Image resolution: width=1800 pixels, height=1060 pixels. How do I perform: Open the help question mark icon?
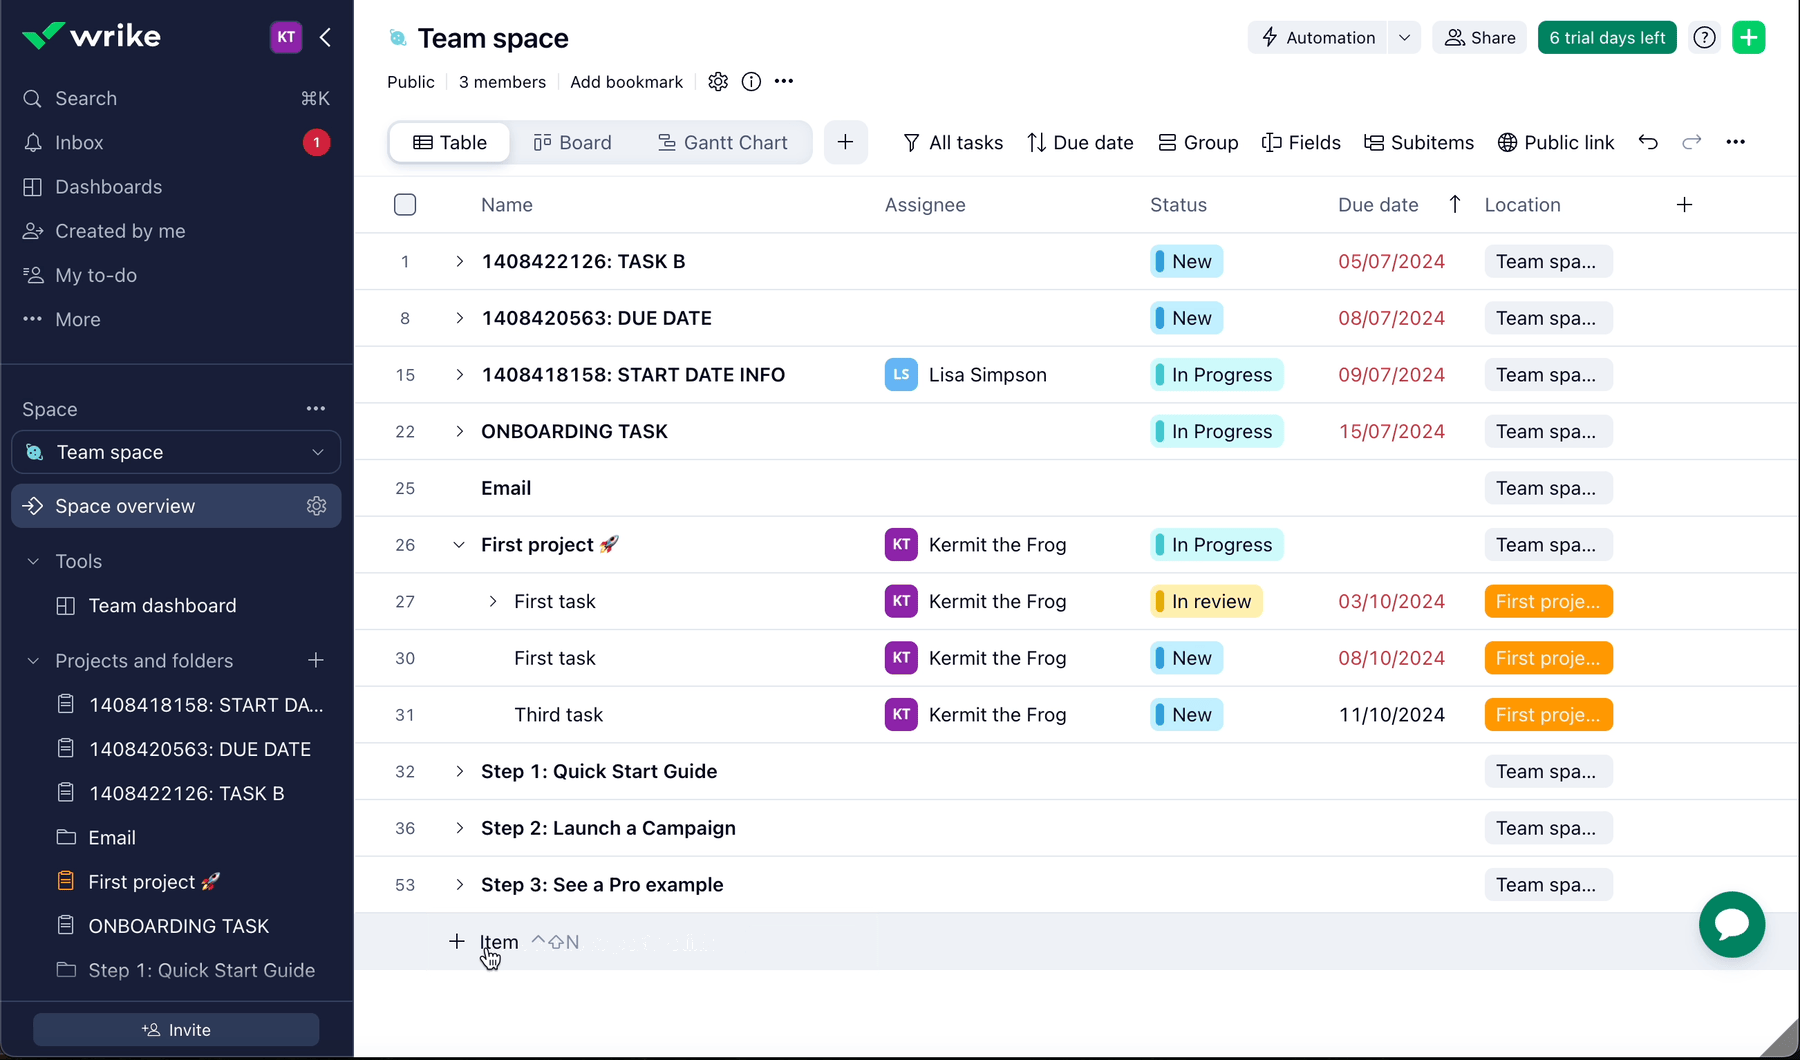coord(1704,38)
